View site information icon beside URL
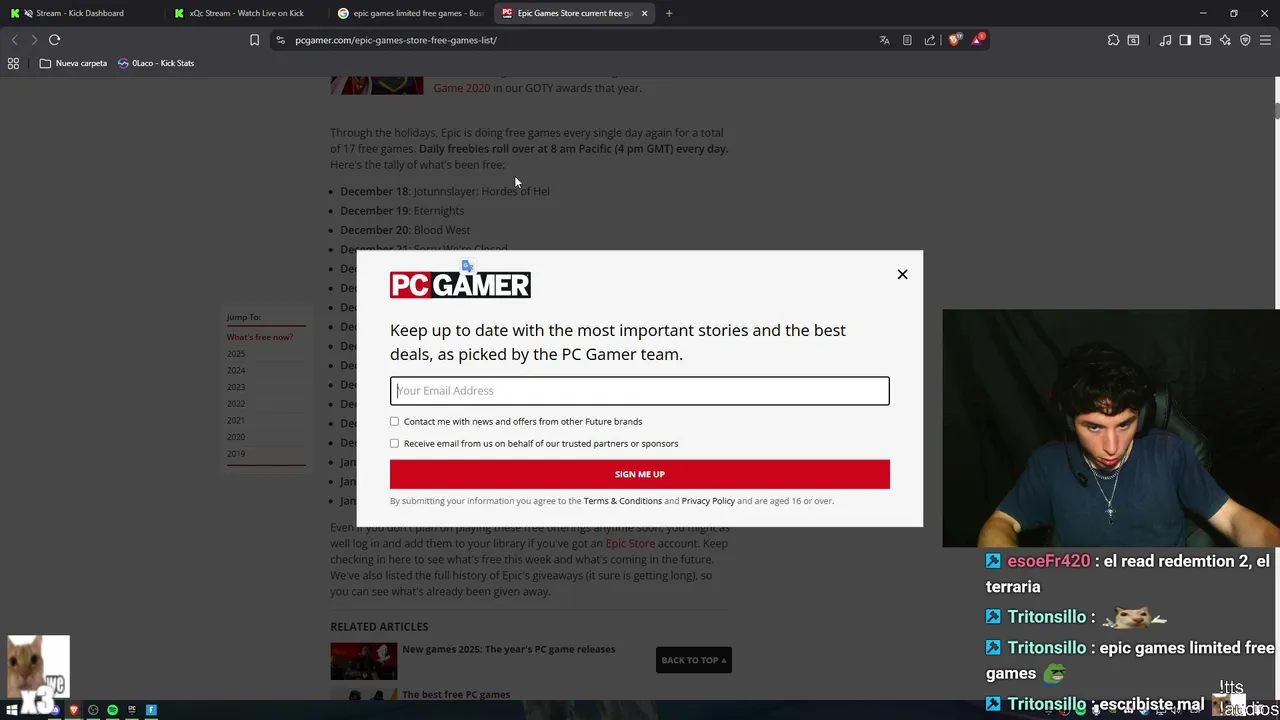1280x720 pixels. (x=280, y=40)
